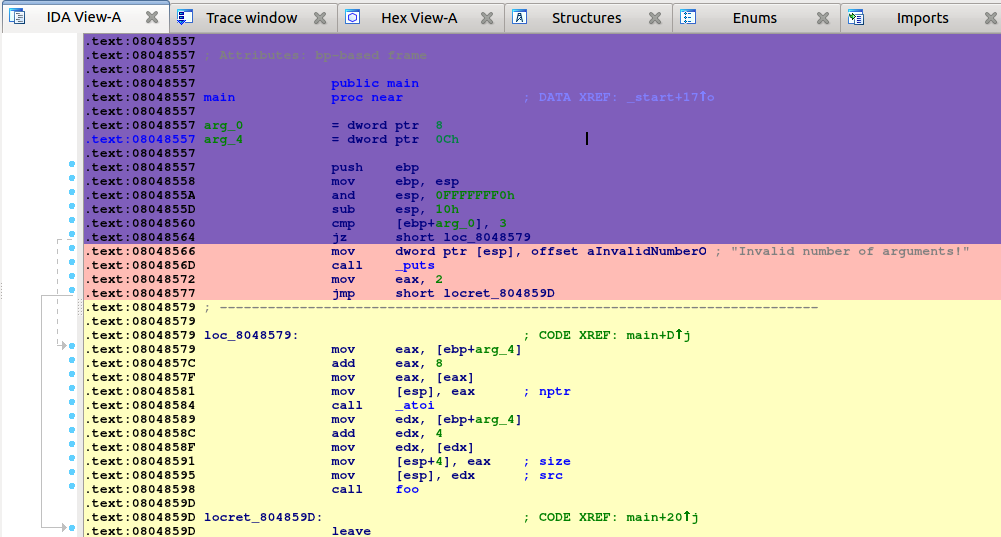The width and height of the screenshot is (1001, 537).
Task: Close the Trace window tab
Action: click(x=319, y=18)
